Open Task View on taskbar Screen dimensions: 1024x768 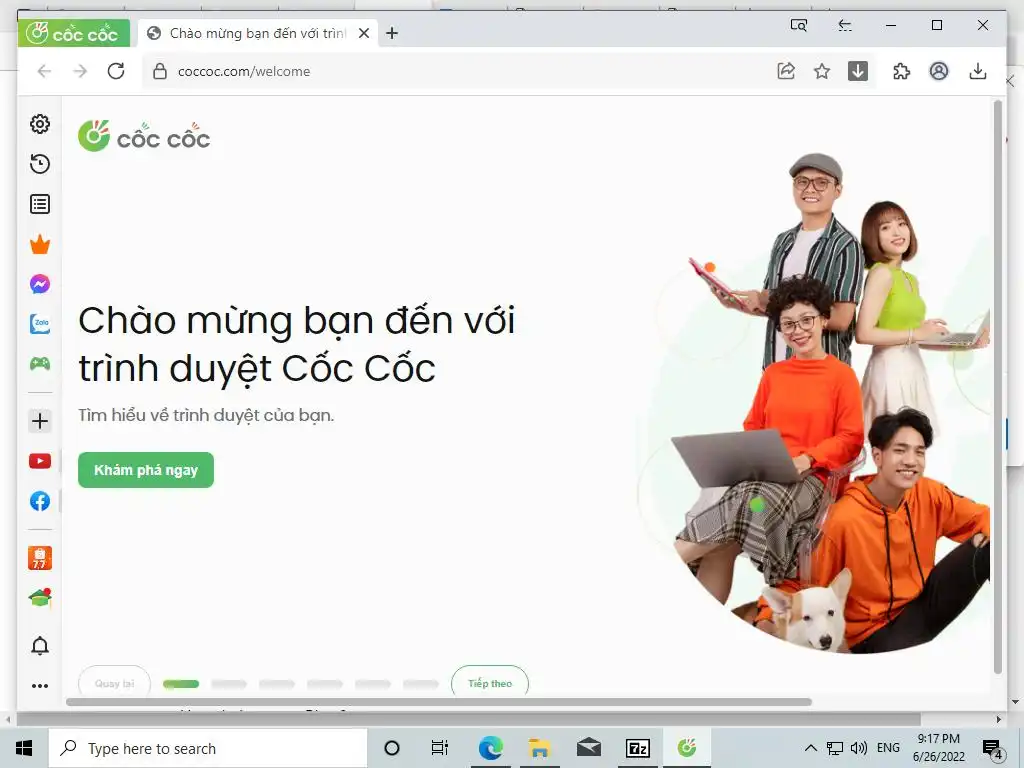[440, 748]
